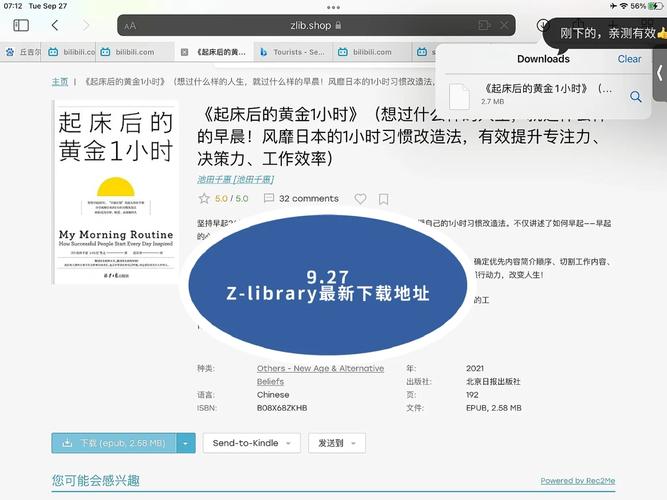The image size is (667, 500).
Task: Expand the side handle chevron
Action: point(660,73)
